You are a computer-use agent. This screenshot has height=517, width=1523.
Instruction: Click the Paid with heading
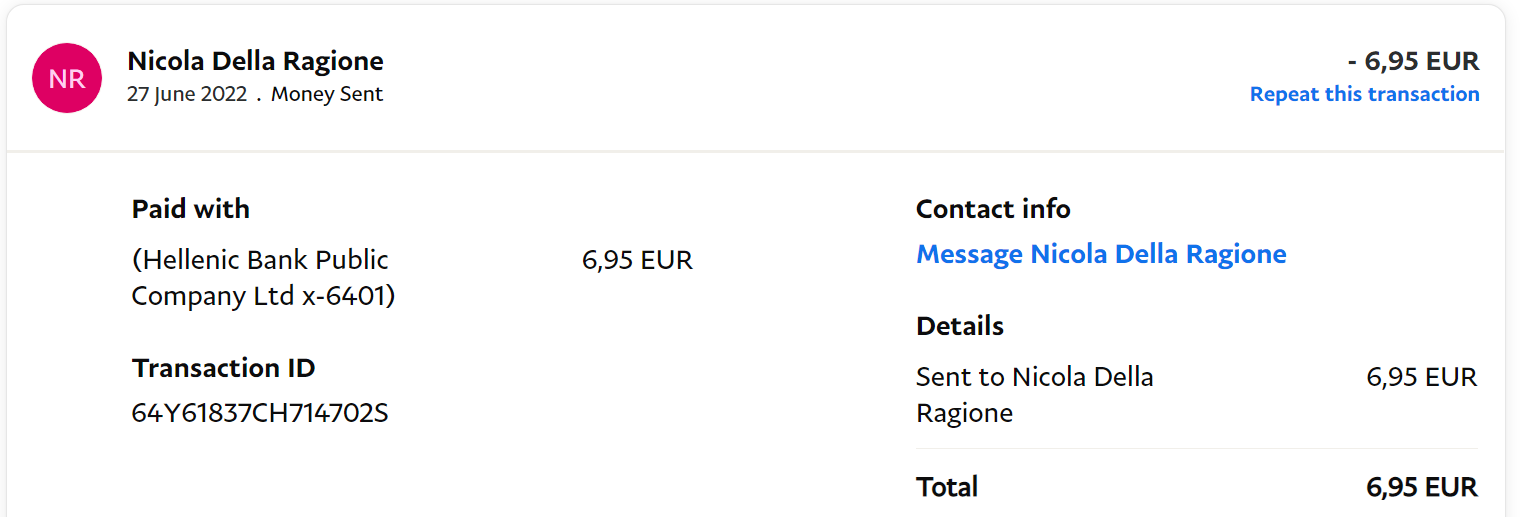tap(190, 209)
